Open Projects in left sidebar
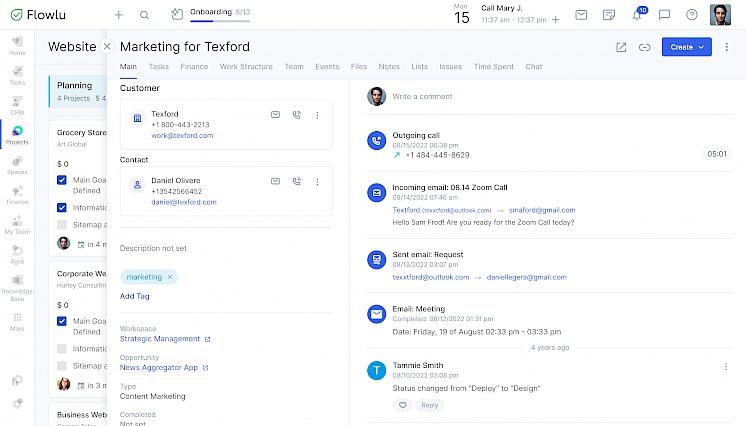Screen dimensions: 746x426 [17, 136]
